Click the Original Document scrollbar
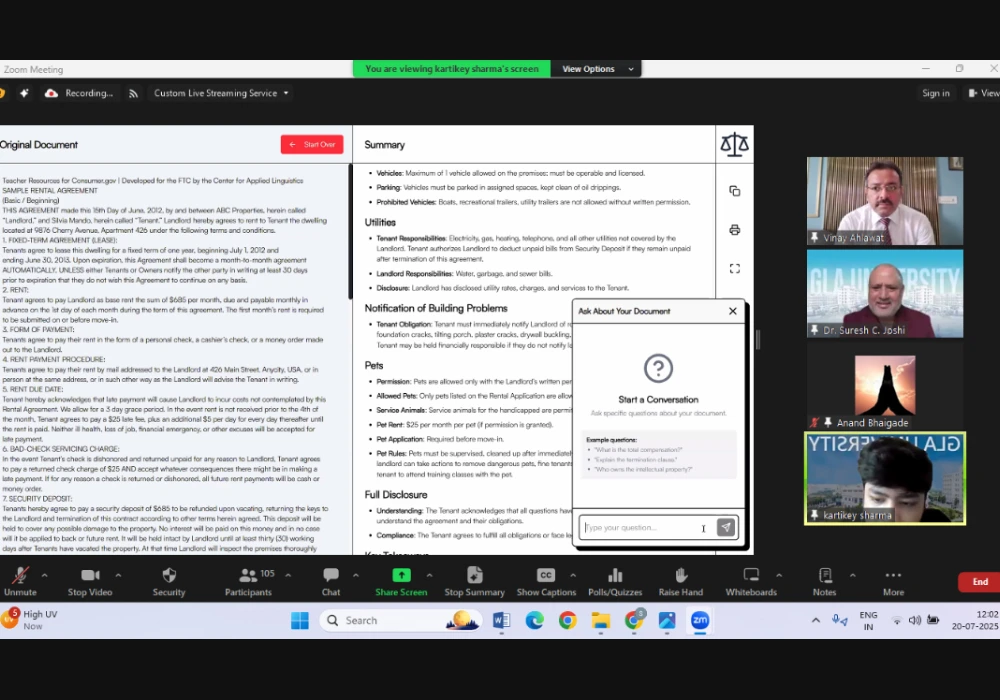1000x700 pixels. (349, 232)
